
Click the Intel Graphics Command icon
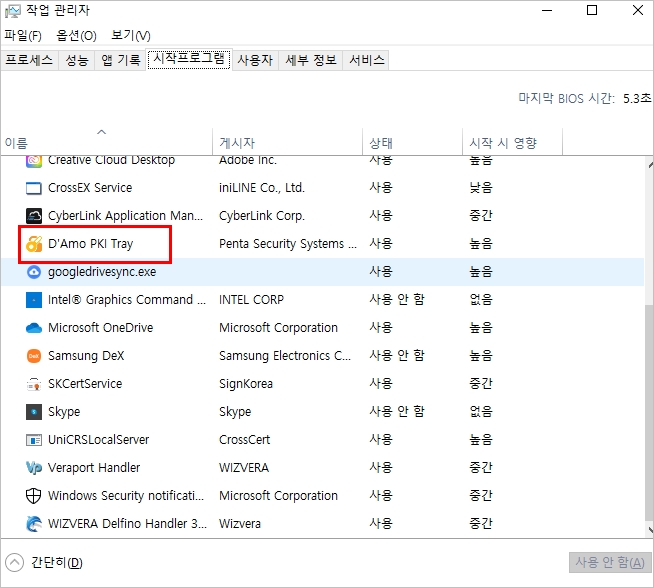pyautogui.click(x=34, y=300)
